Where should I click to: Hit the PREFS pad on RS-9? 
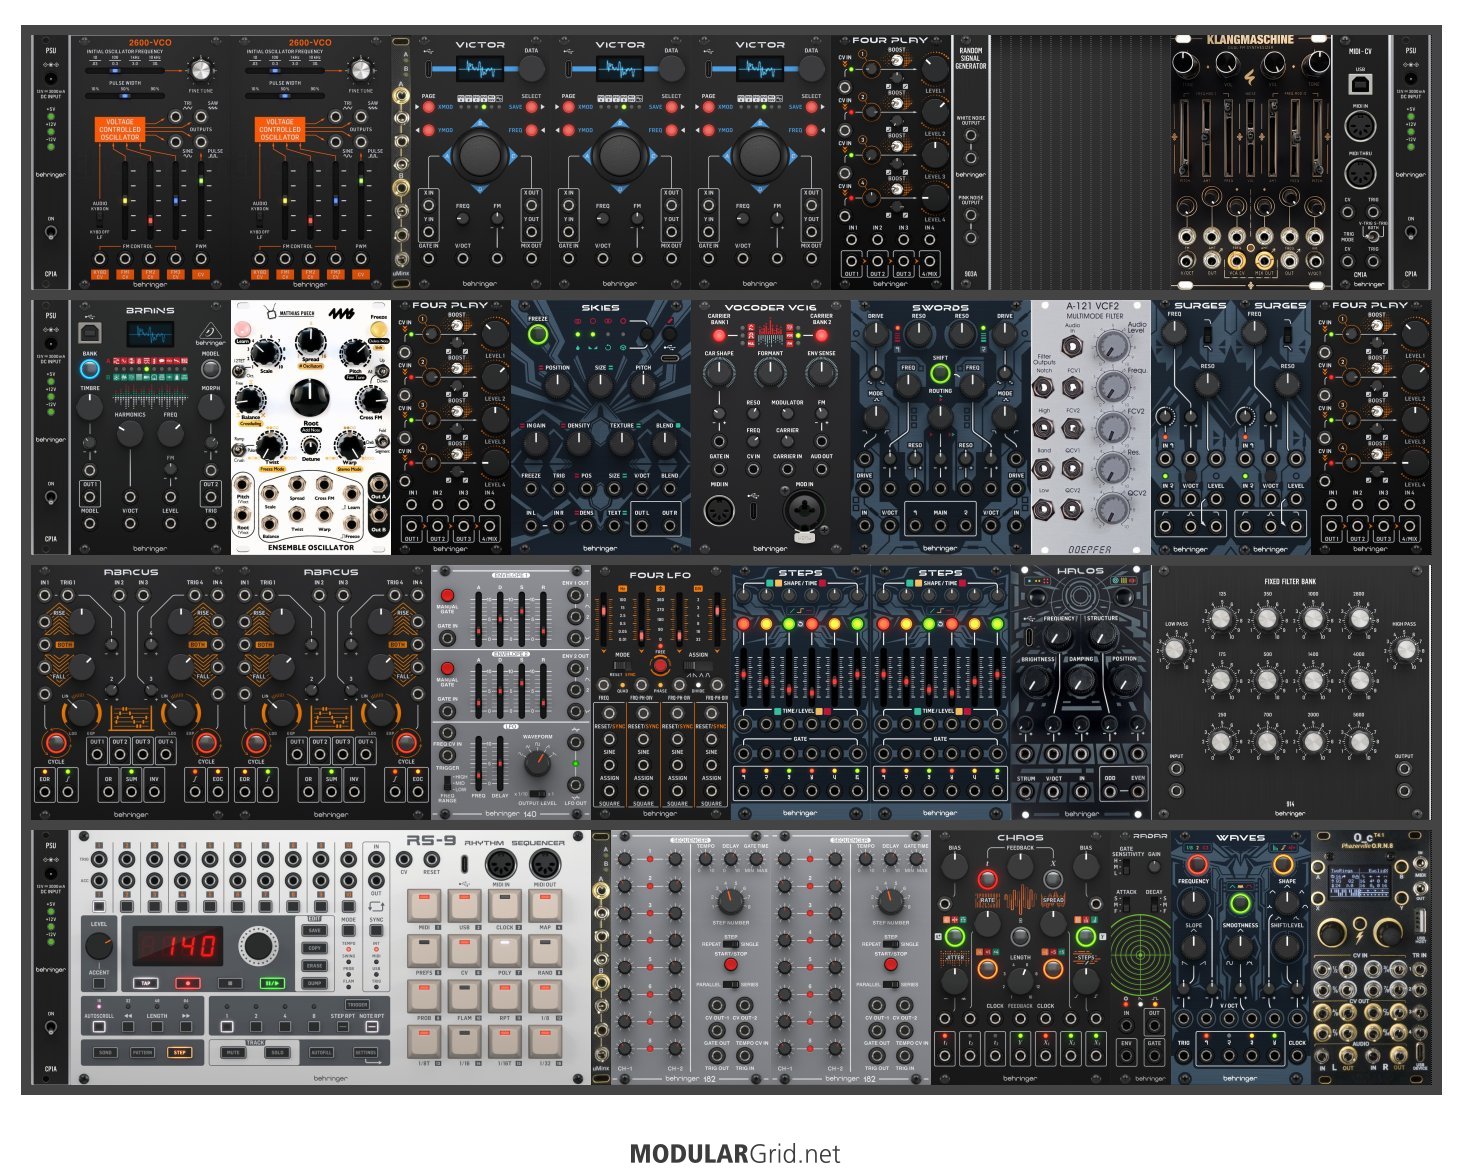pyautogui.click(x=424, y=951)
